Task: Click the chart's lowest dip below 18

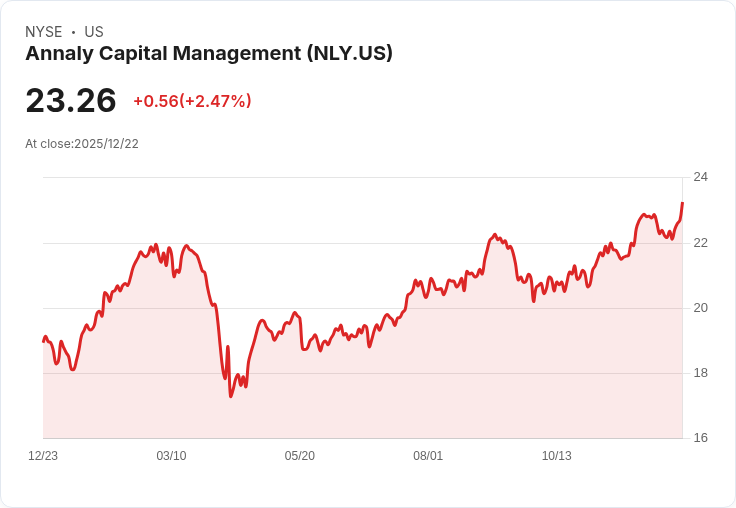Action: click(230, 396)
